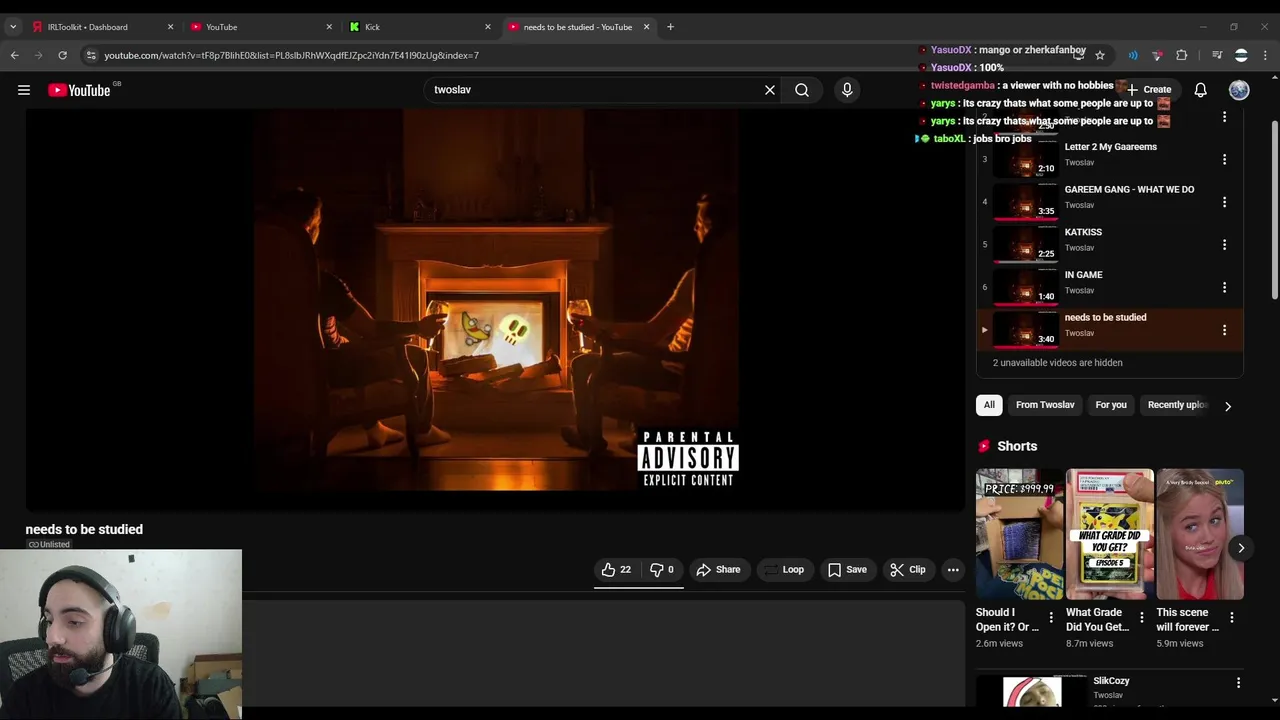Open site information icon in address bar

(91, 56)
